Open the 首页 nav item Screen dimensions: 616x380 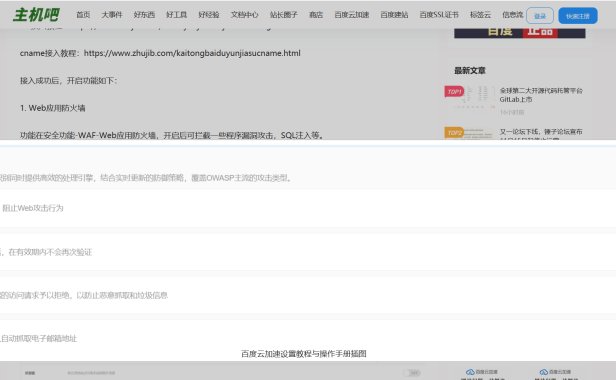[83, 15]
